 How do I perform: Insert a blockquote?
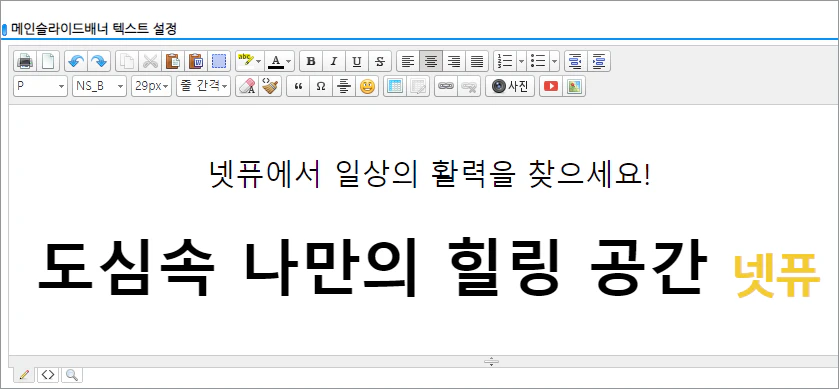click(299, 86)
